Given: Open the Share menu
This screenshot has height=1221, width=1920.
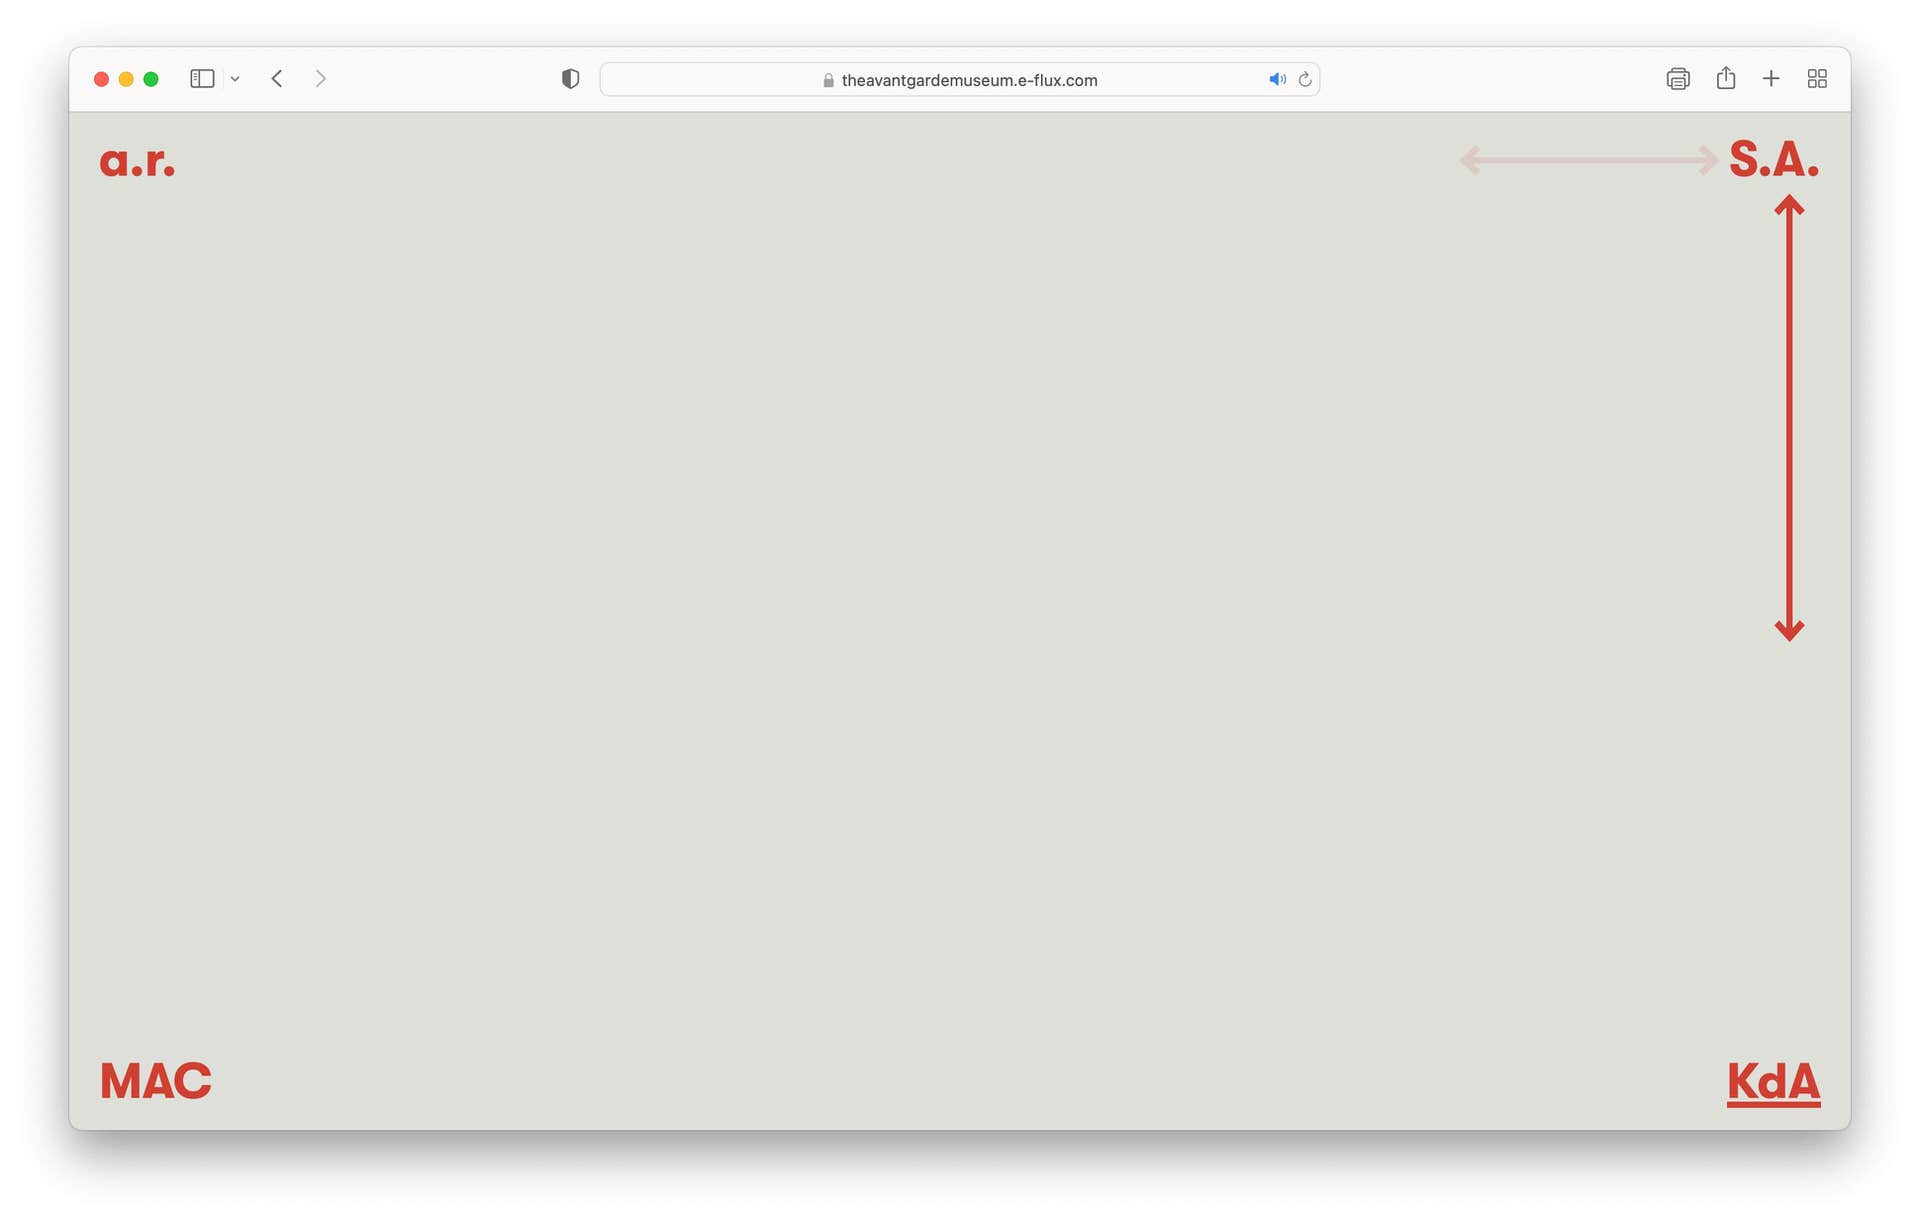Looking at the screenshot, I should coord(1726,78).
